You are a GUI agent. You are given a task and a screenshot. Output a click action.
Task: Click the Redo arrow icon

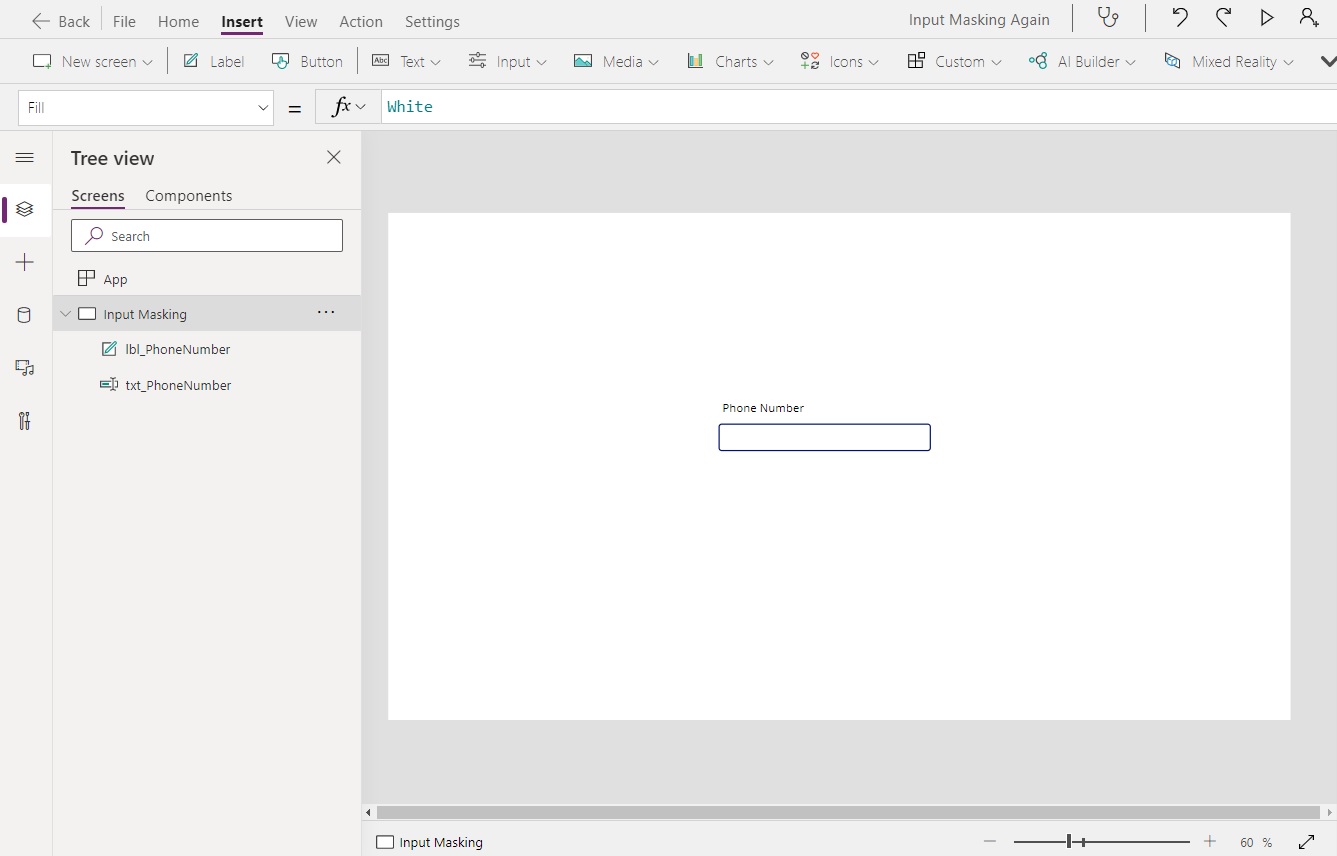(x=1223, y=18)
